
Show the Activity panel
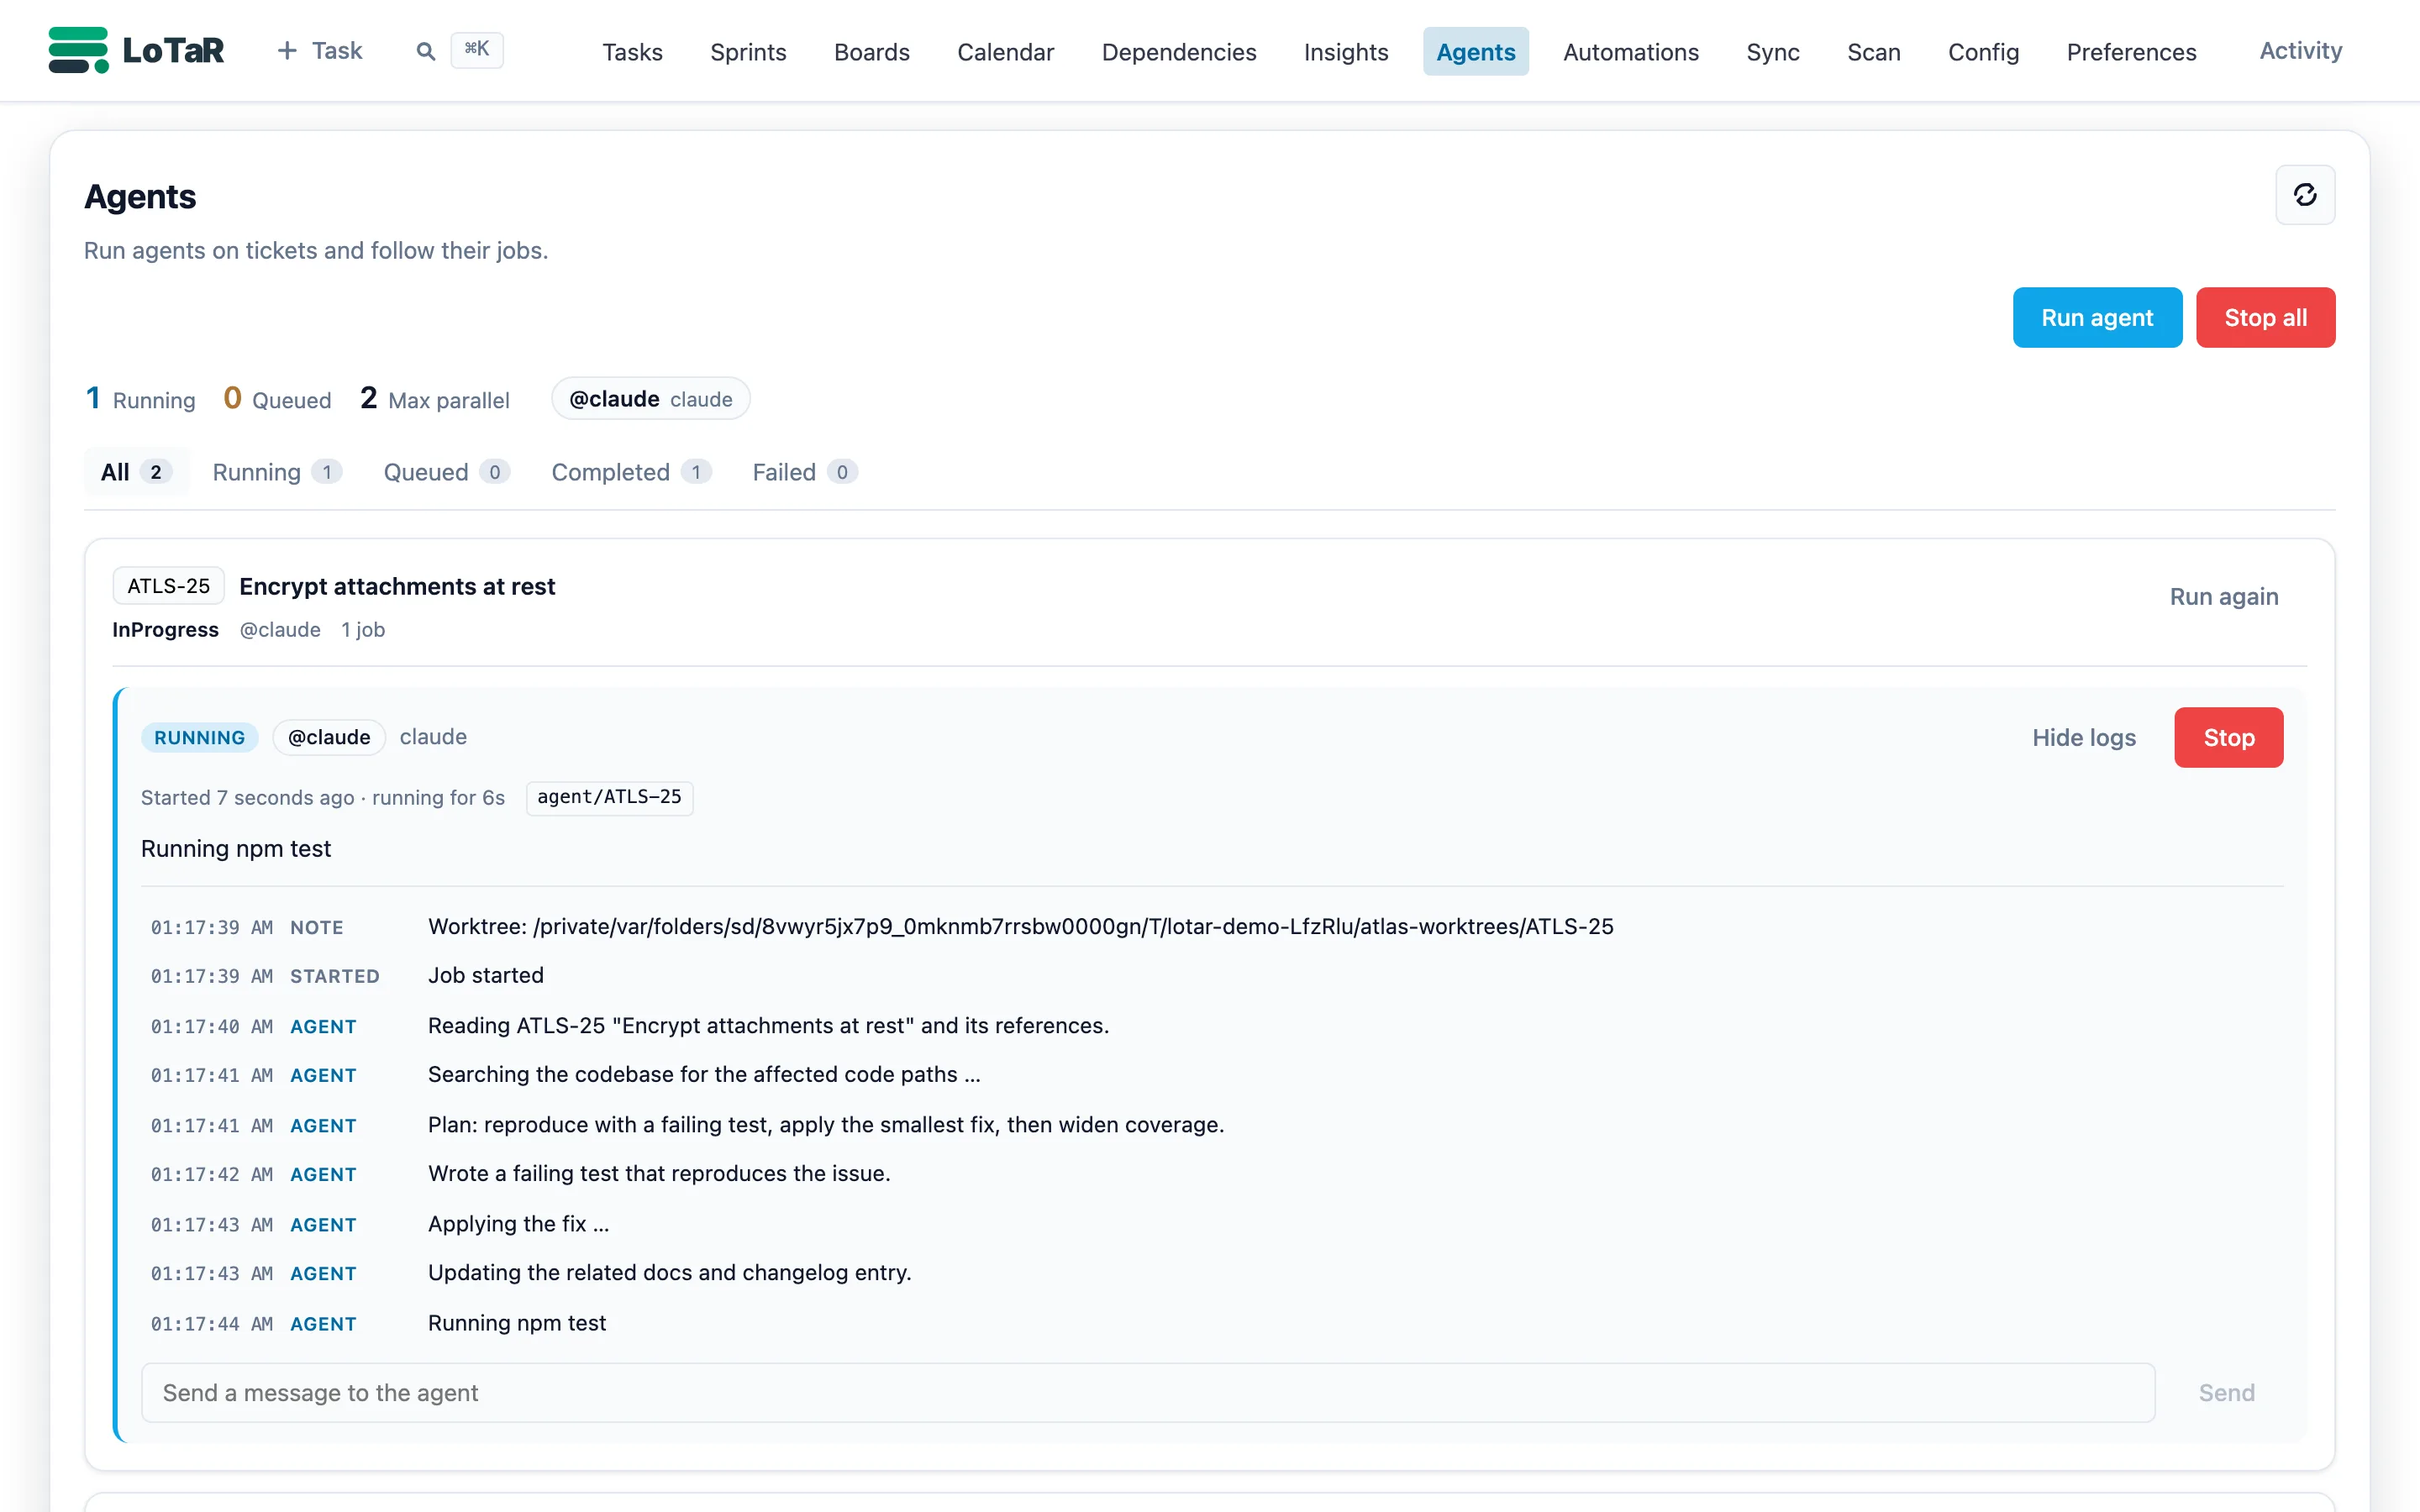pos(2300,51)
